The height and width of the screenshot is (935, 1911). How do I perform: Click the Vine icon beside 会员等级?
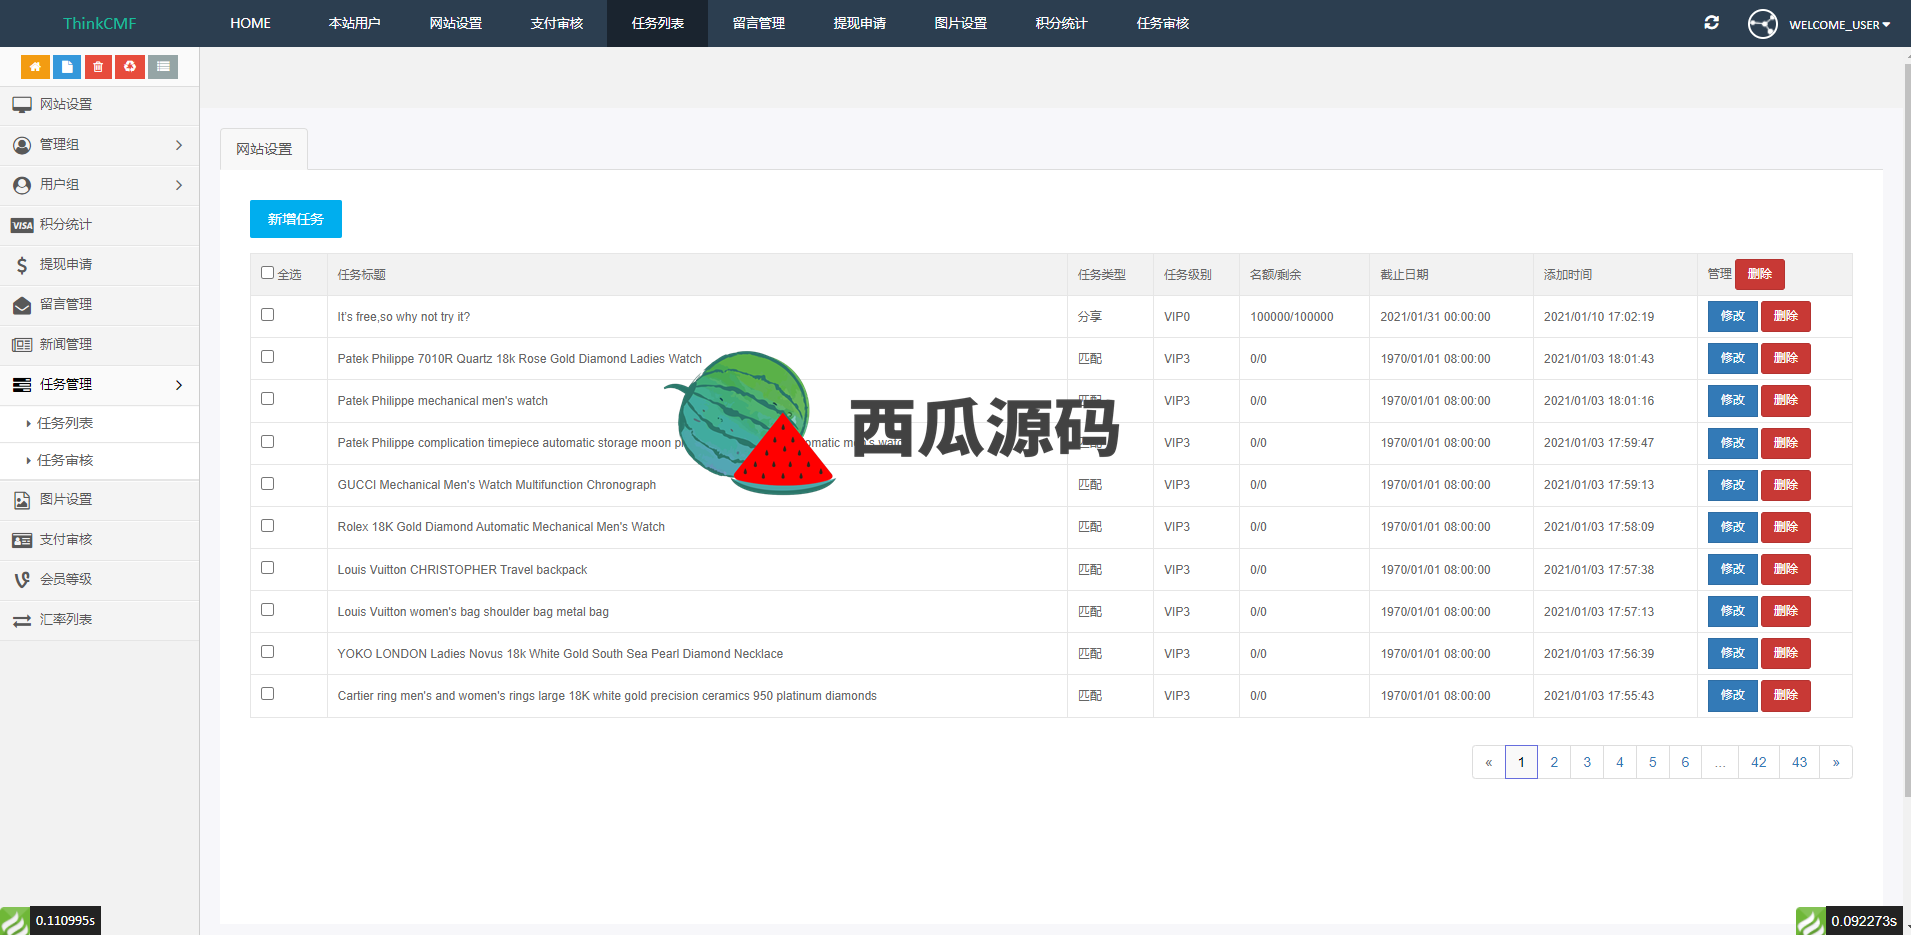(22, 580)
